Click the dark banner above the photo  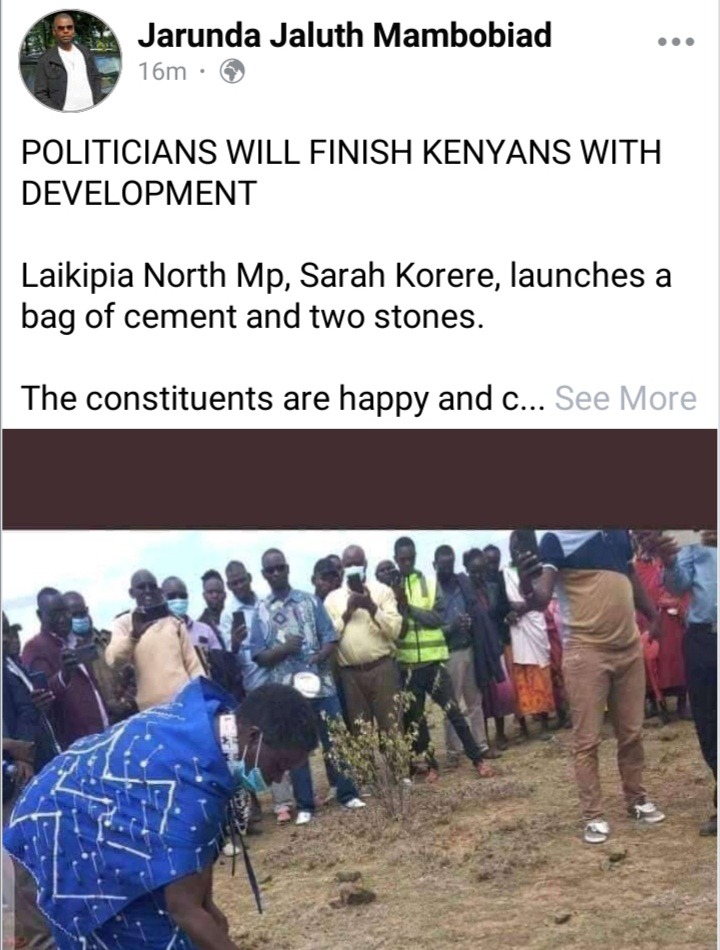[x=359, y=479]
